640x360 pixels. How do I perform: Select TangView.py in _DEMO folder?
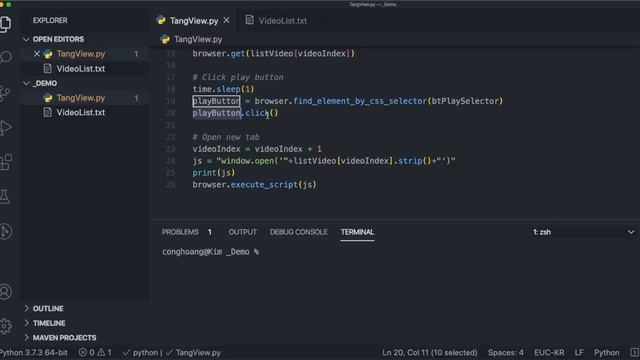[81, 98]
